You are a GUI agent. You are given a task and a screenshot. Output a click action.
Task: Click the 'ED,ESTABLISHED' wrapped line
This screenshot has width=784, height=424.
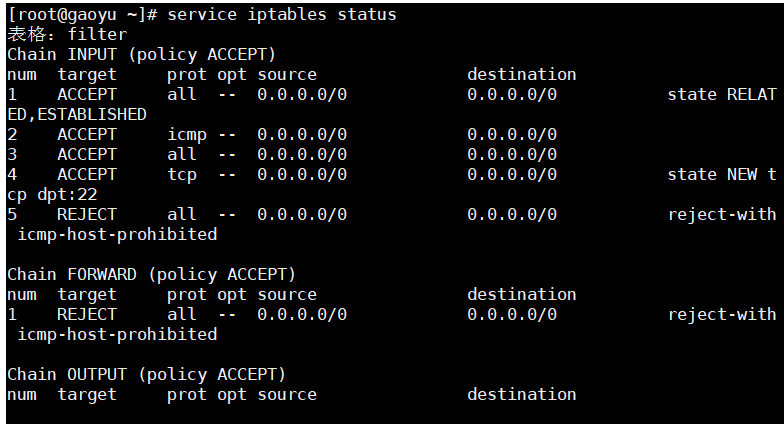click(x=77, y=114)
